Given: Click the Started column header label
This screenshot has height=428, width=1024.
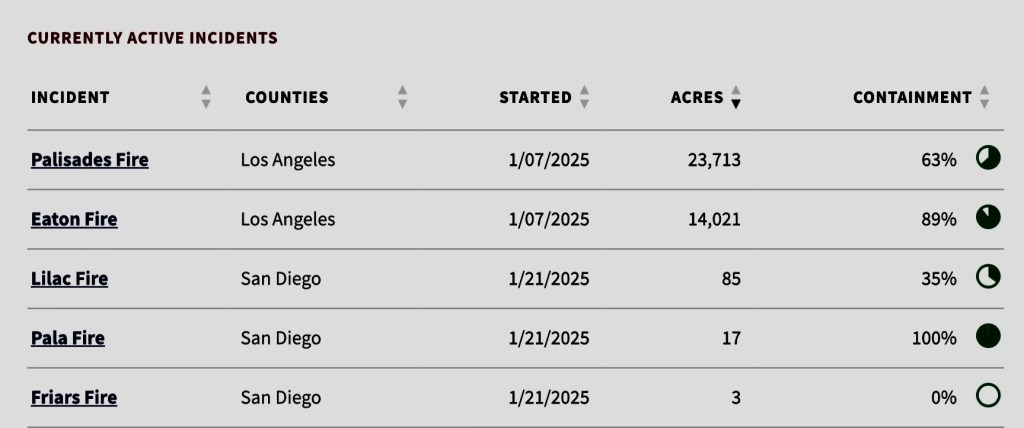Looking at the screenshot, I should (x=535, y=97).
